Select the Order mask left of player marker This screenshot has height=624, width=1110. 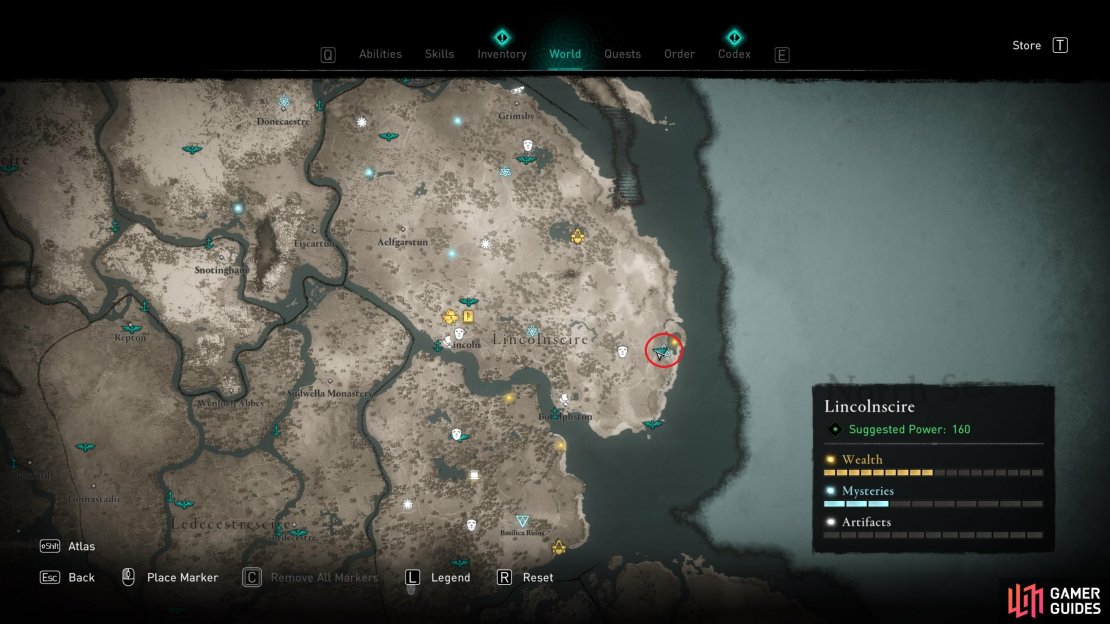tap(622, 351)
